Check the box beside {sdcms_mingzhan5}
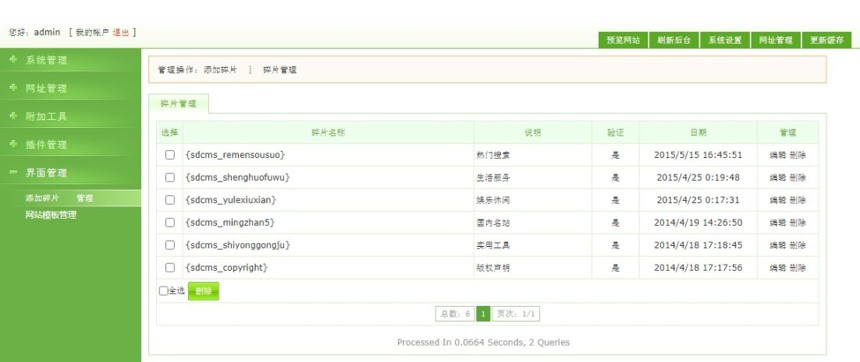This screenshot has height=362, width=860. 170,223
